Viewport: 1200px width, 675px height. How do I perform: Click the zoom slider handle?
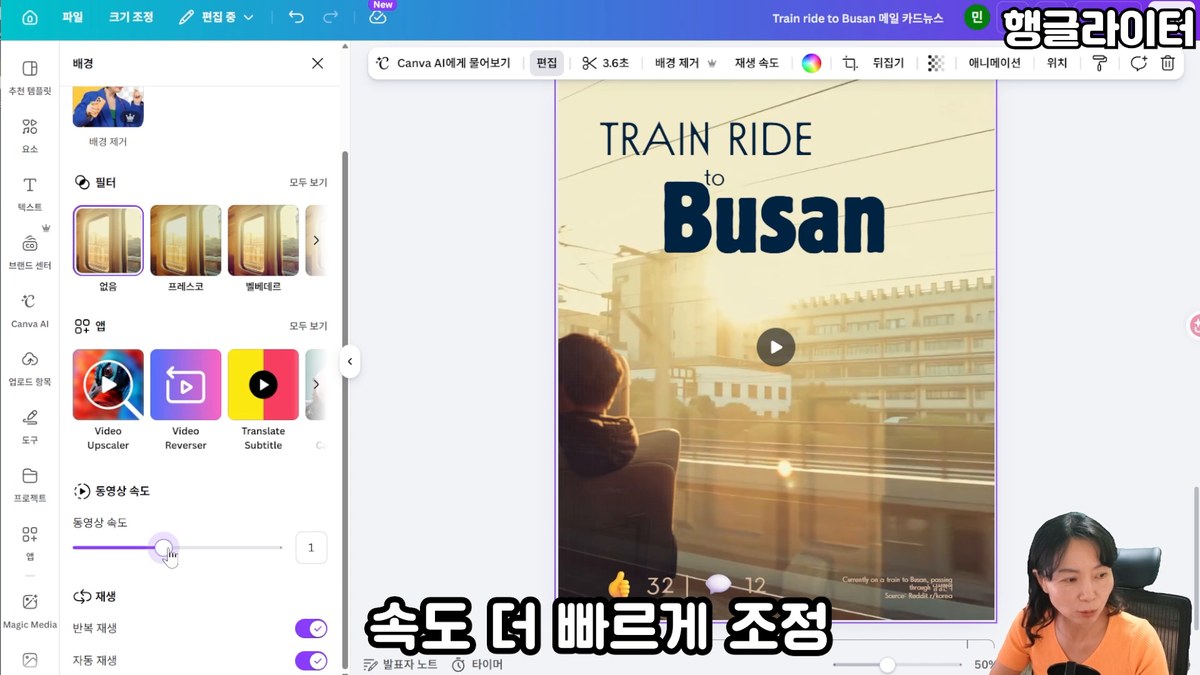click(x=887, y=665)
